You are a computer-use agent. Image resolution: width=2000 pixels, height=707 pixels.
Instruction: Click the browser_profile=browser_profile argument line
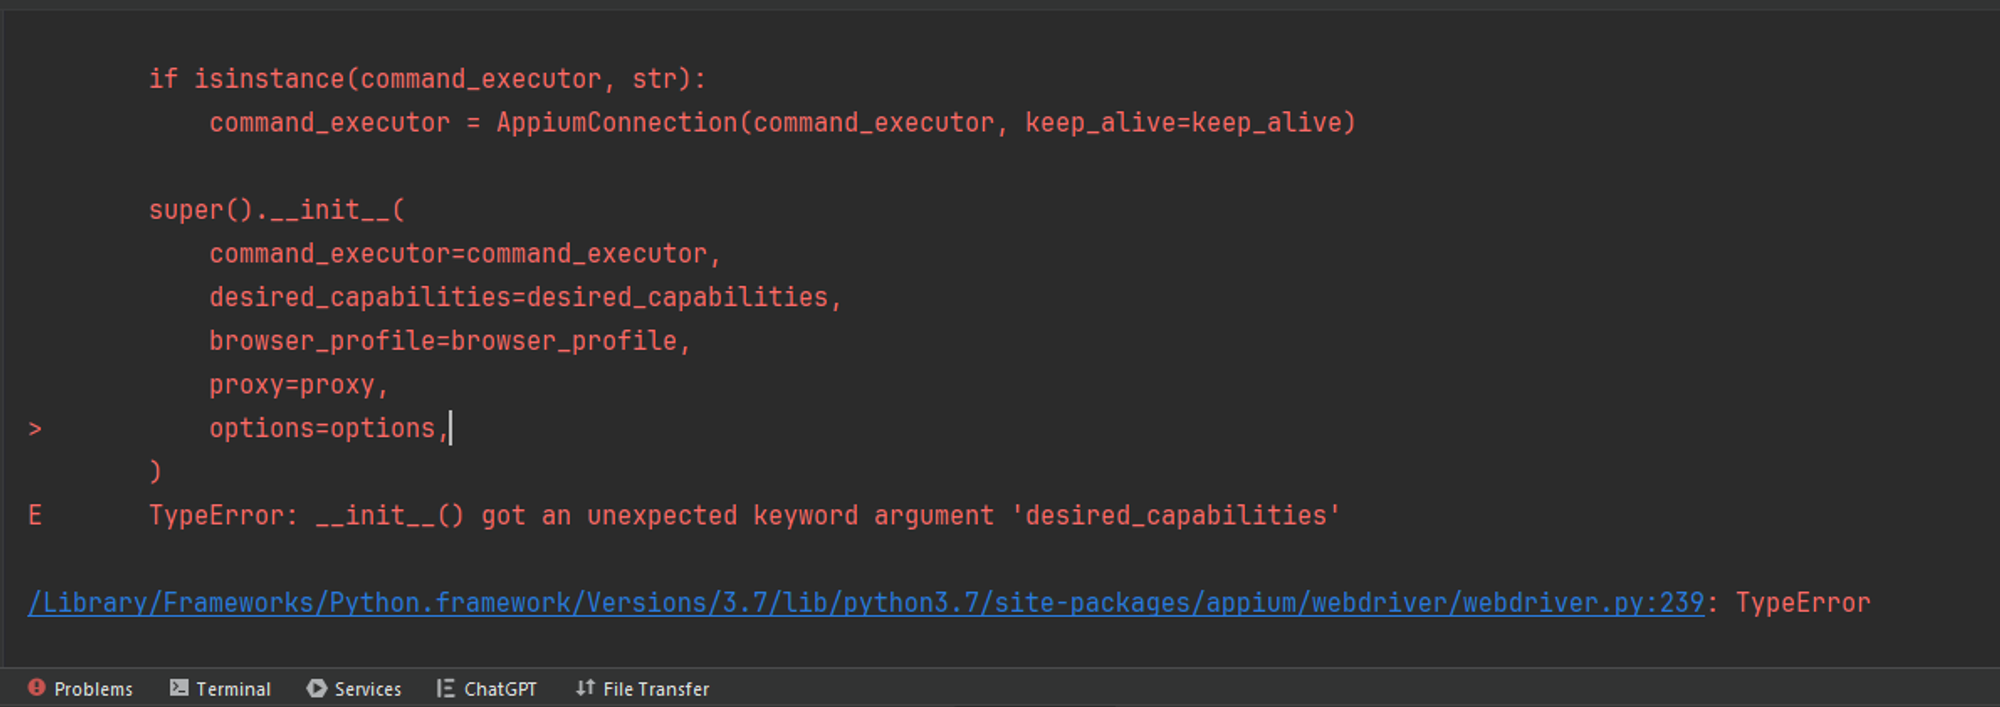pos(449,341)
